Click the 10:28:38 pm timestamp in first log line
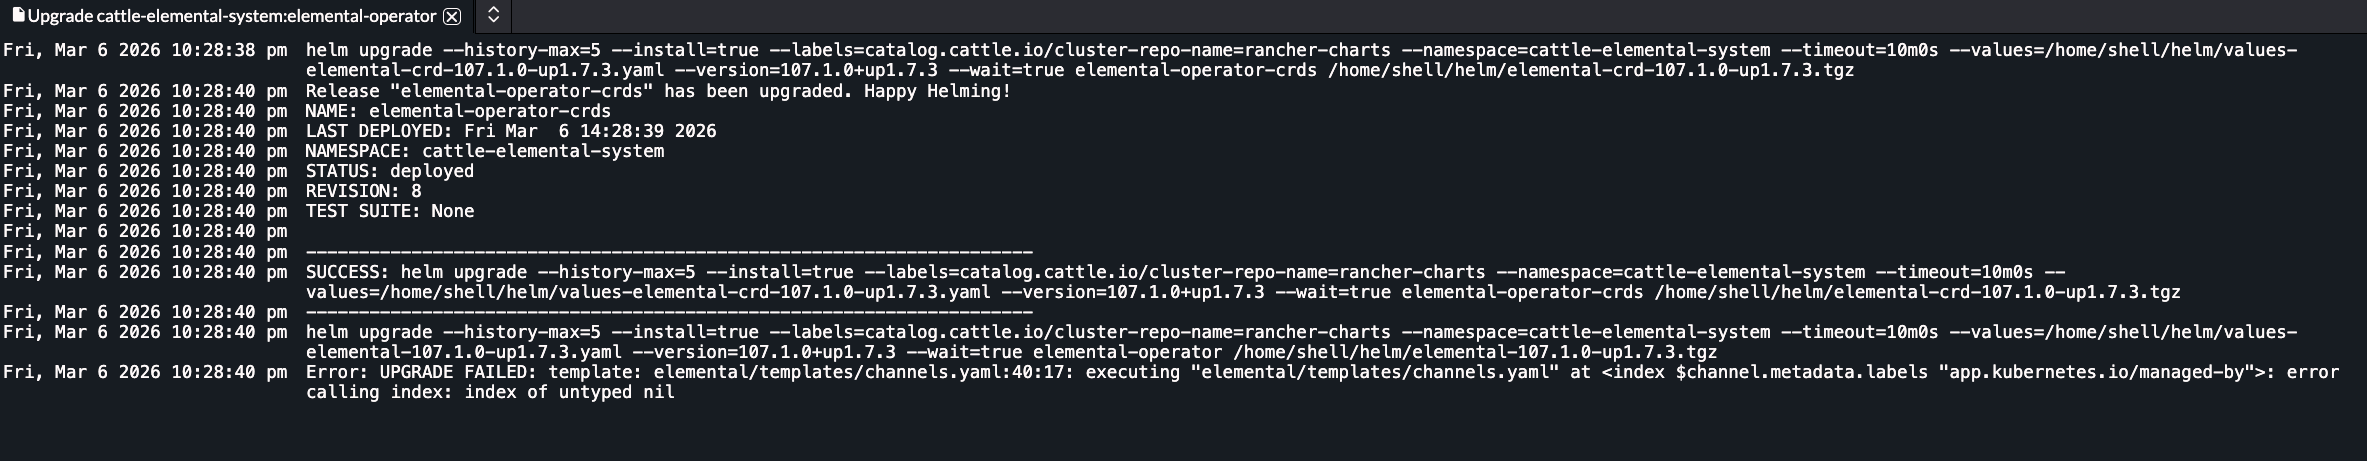 coord(229,50)
